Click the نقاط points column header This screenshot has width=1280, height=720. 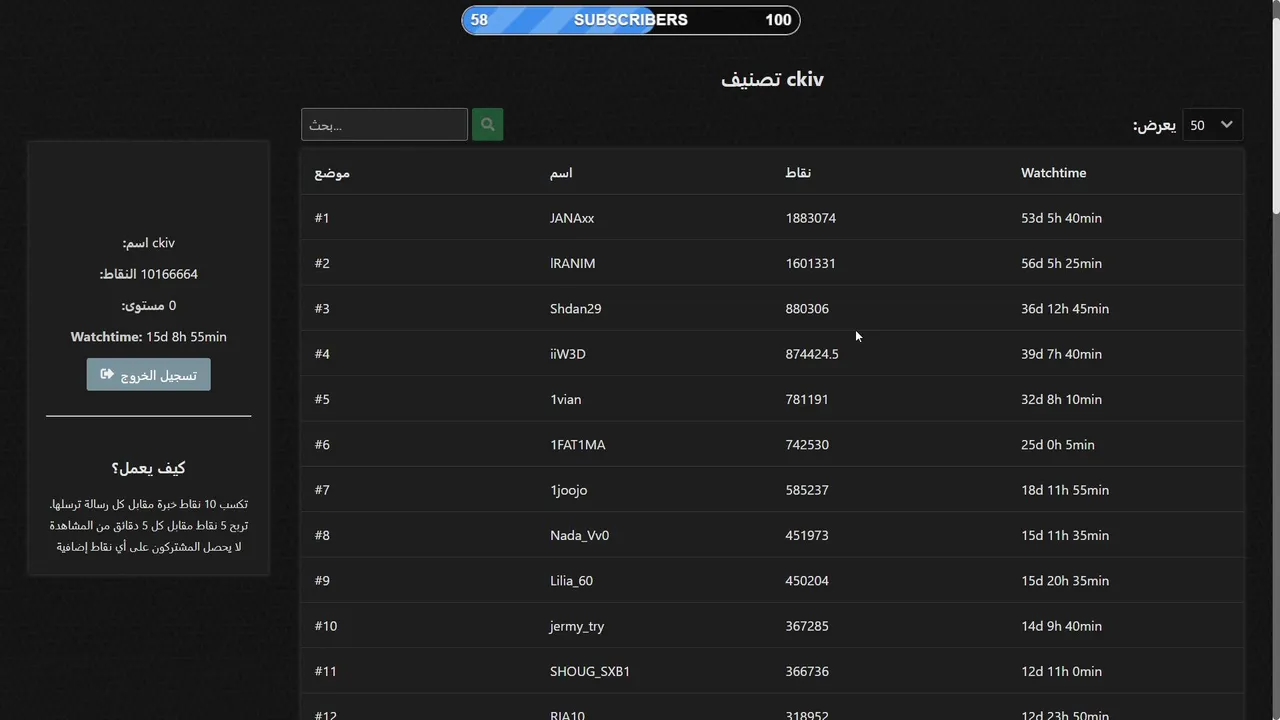tap(798, 173)
